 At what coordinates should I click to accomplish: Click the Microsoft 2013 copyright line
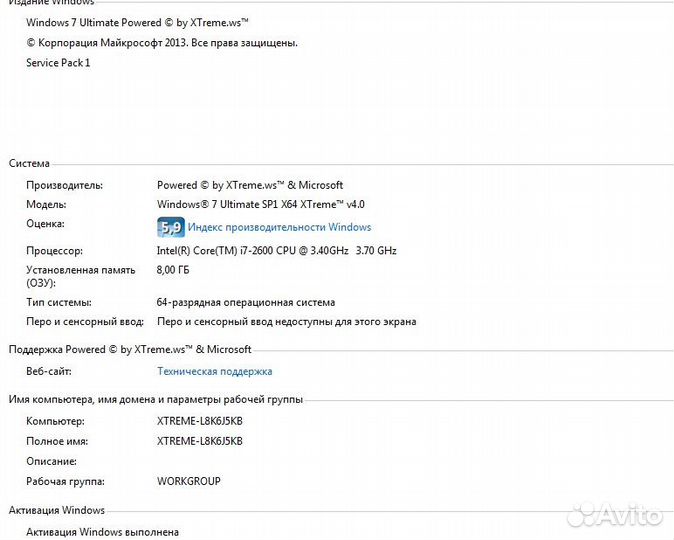[x=161, y=43]
